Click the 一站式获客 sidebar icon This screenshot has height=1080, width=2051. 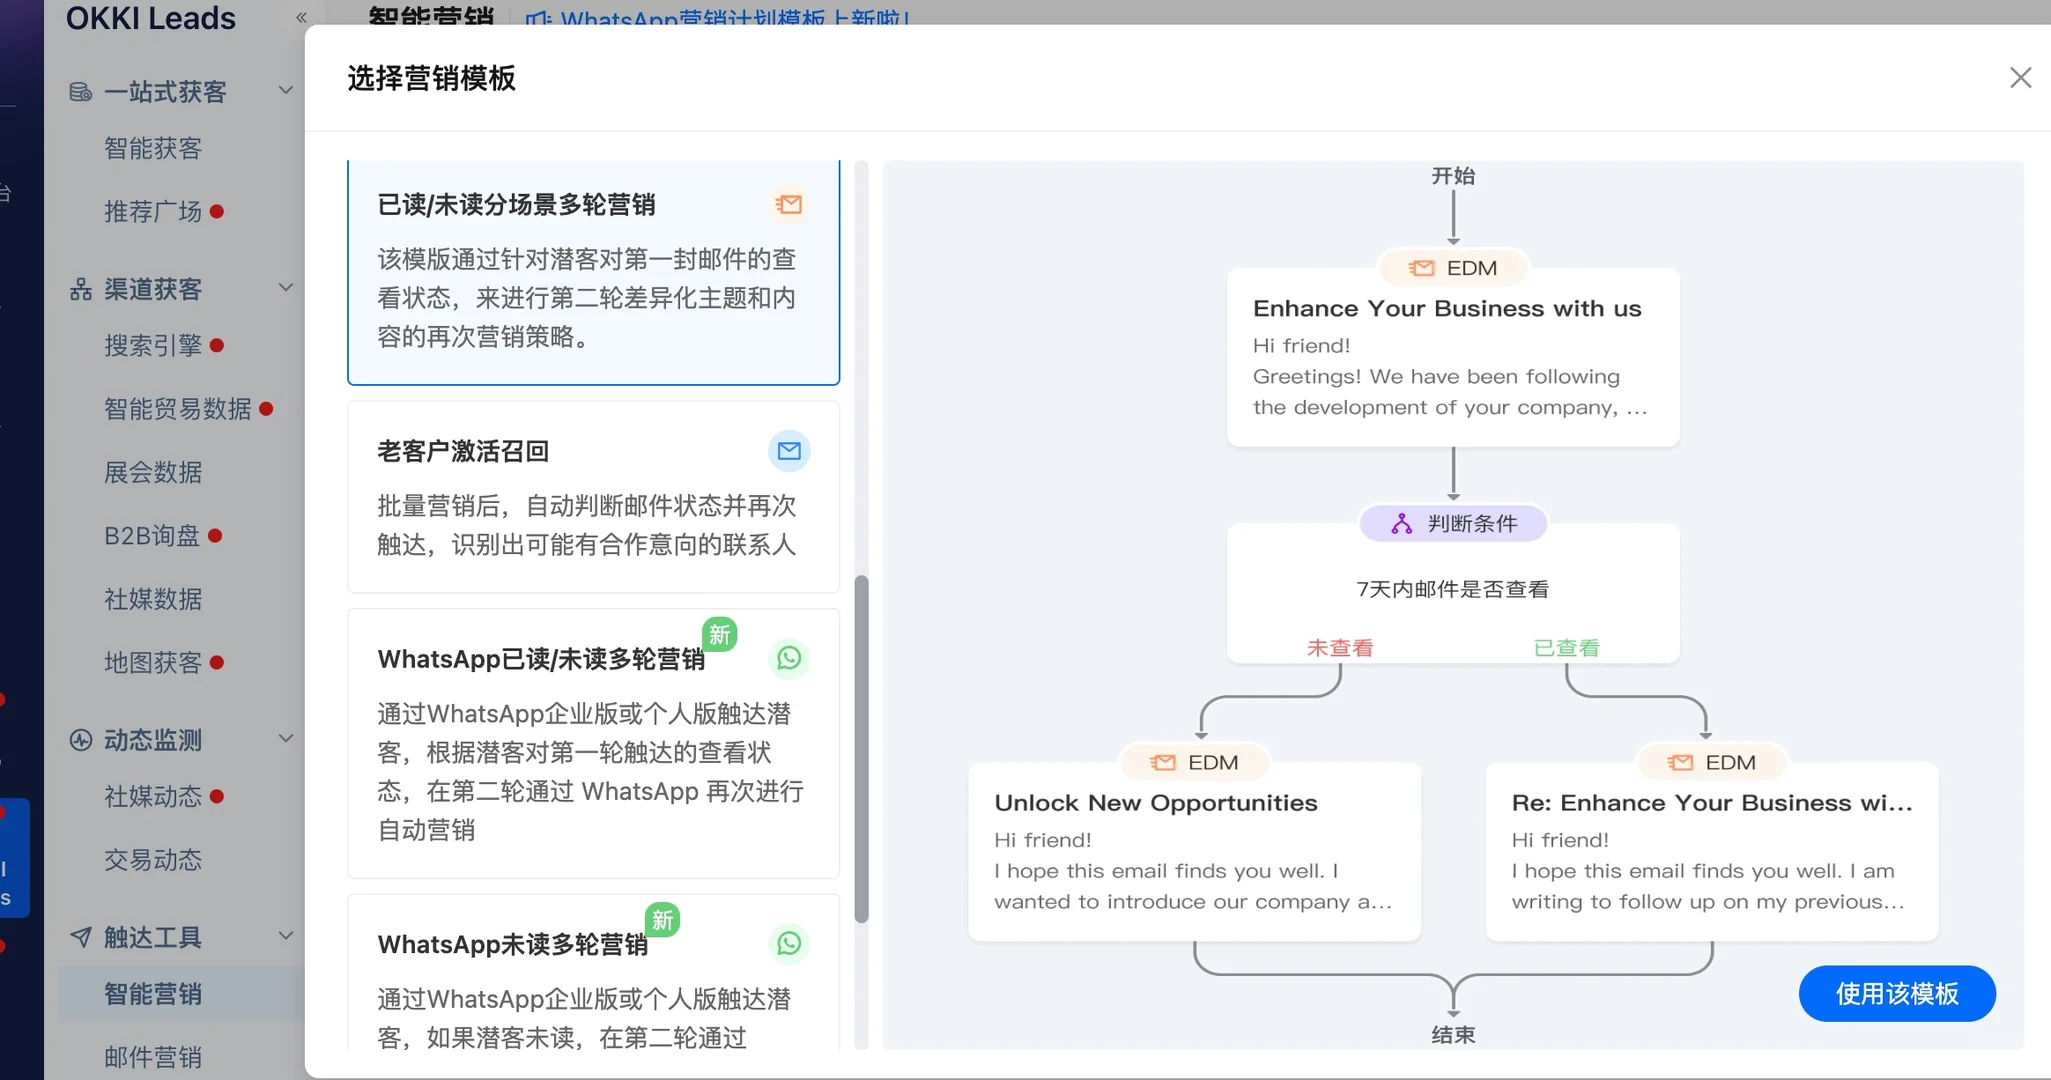[81, 91]
